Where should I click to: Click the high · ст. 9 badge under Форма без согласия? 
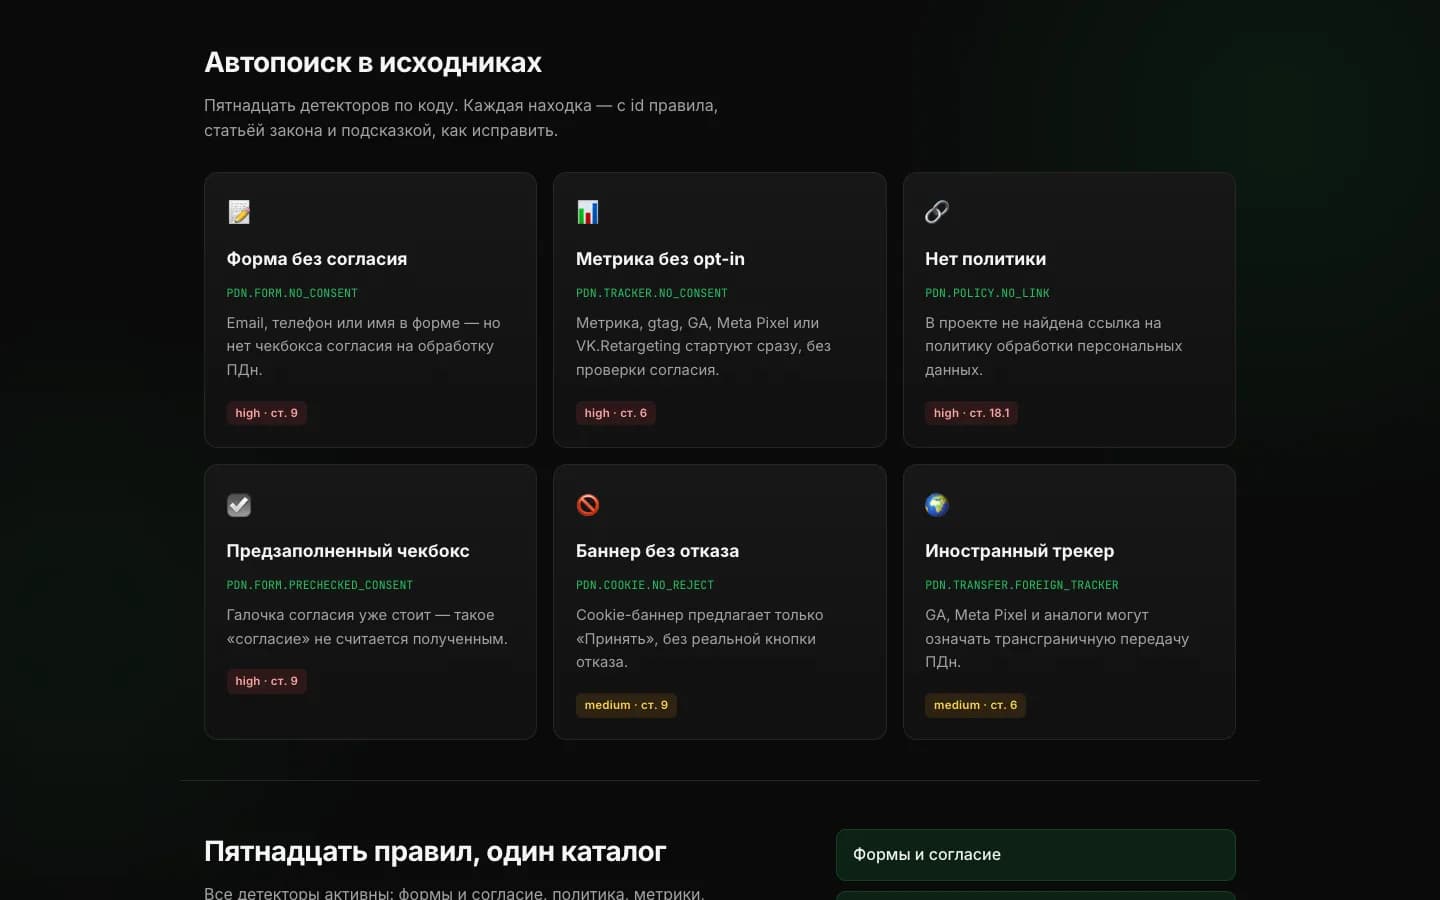coord(266,413)
